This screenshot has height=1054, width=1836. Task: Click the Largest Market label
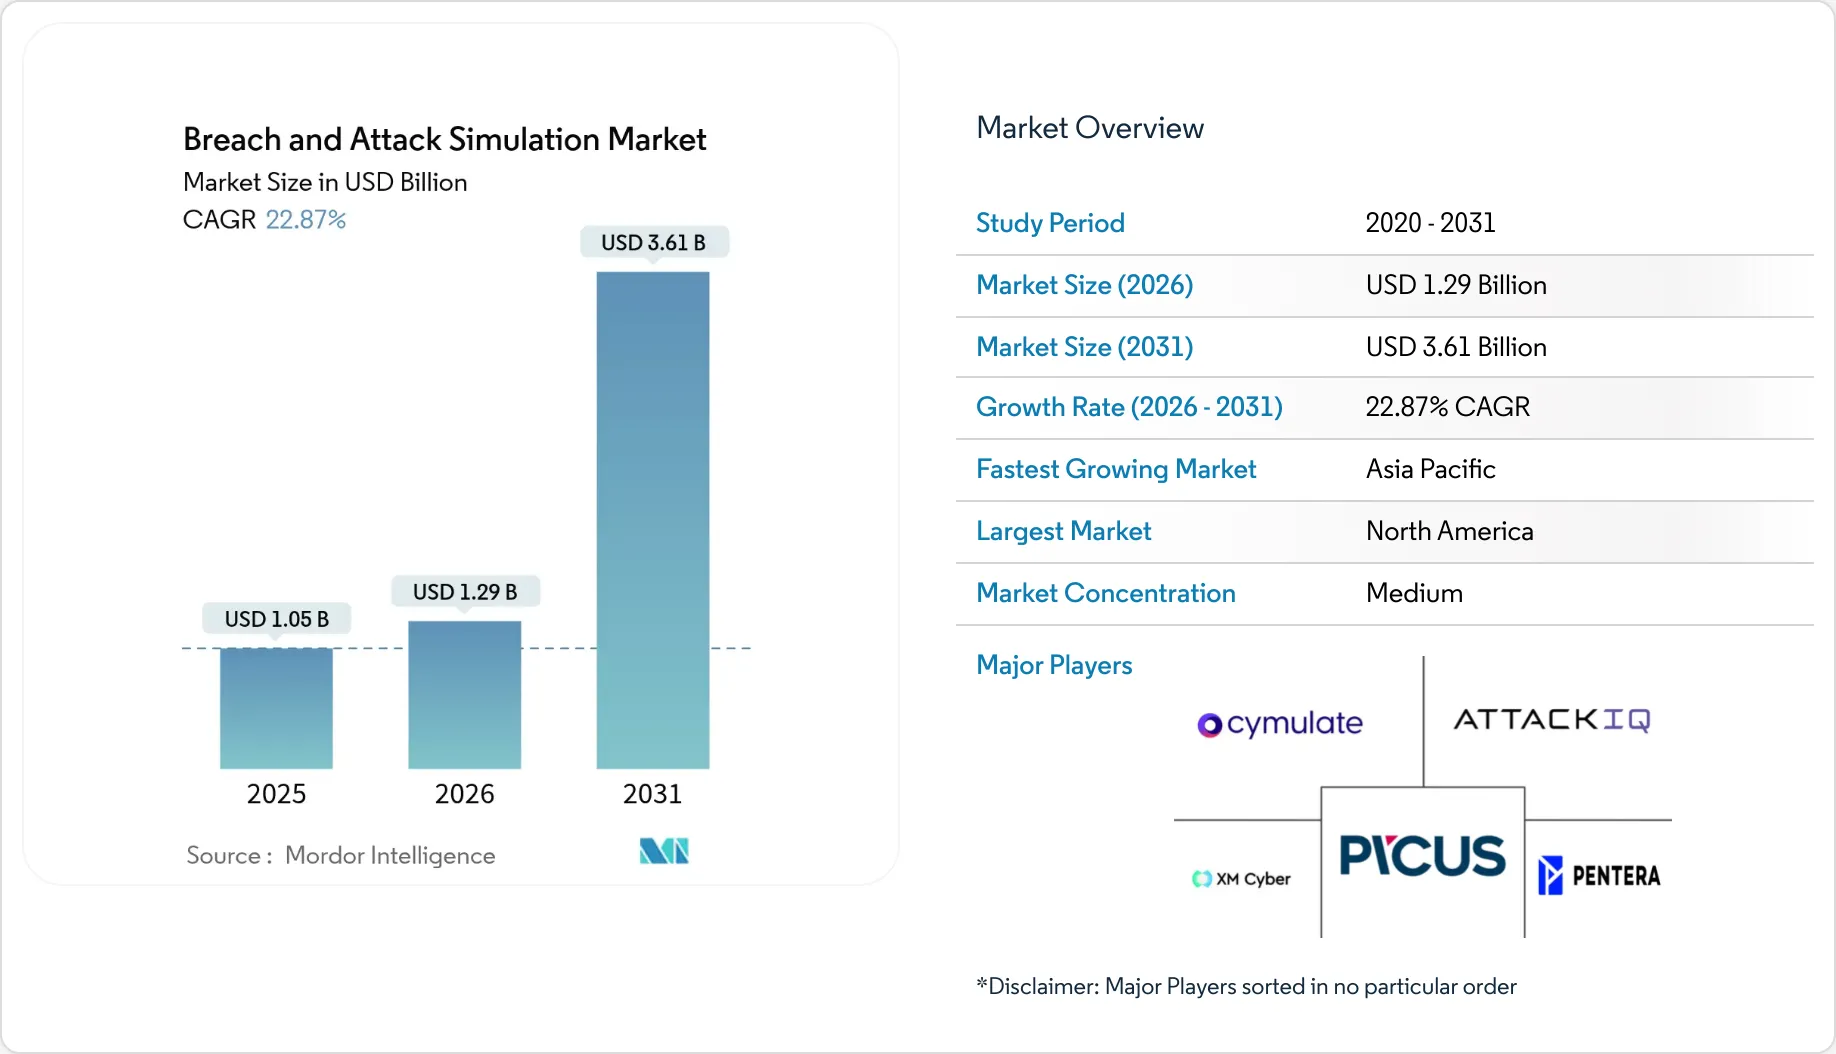[1063, 531]
